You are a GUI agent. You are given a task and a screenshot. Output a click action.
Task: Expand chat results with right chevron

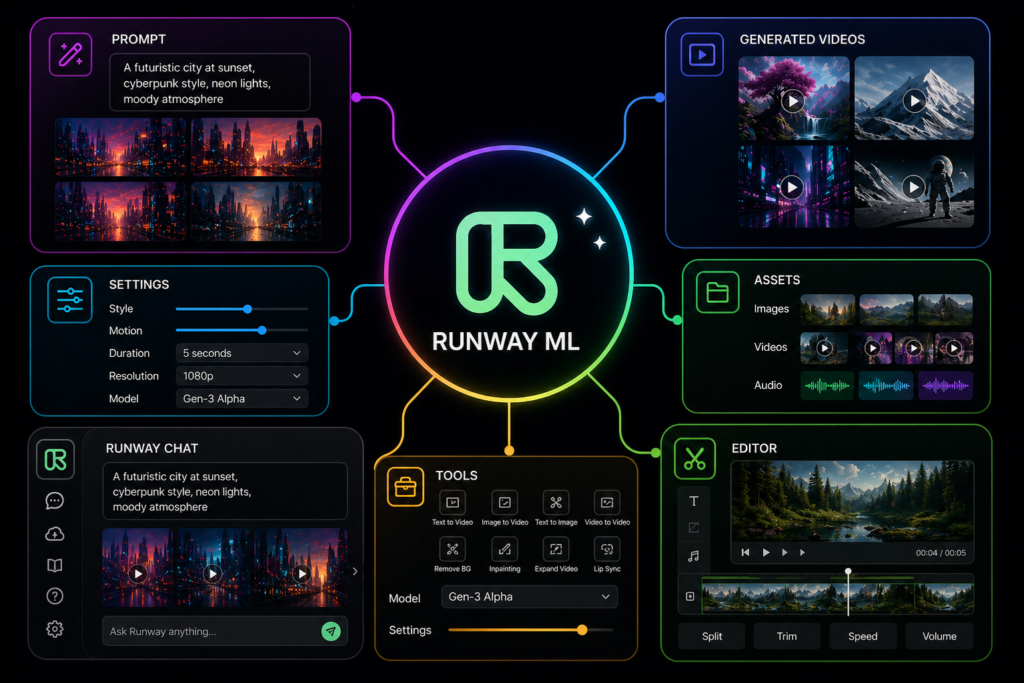[x=355, y=571]
